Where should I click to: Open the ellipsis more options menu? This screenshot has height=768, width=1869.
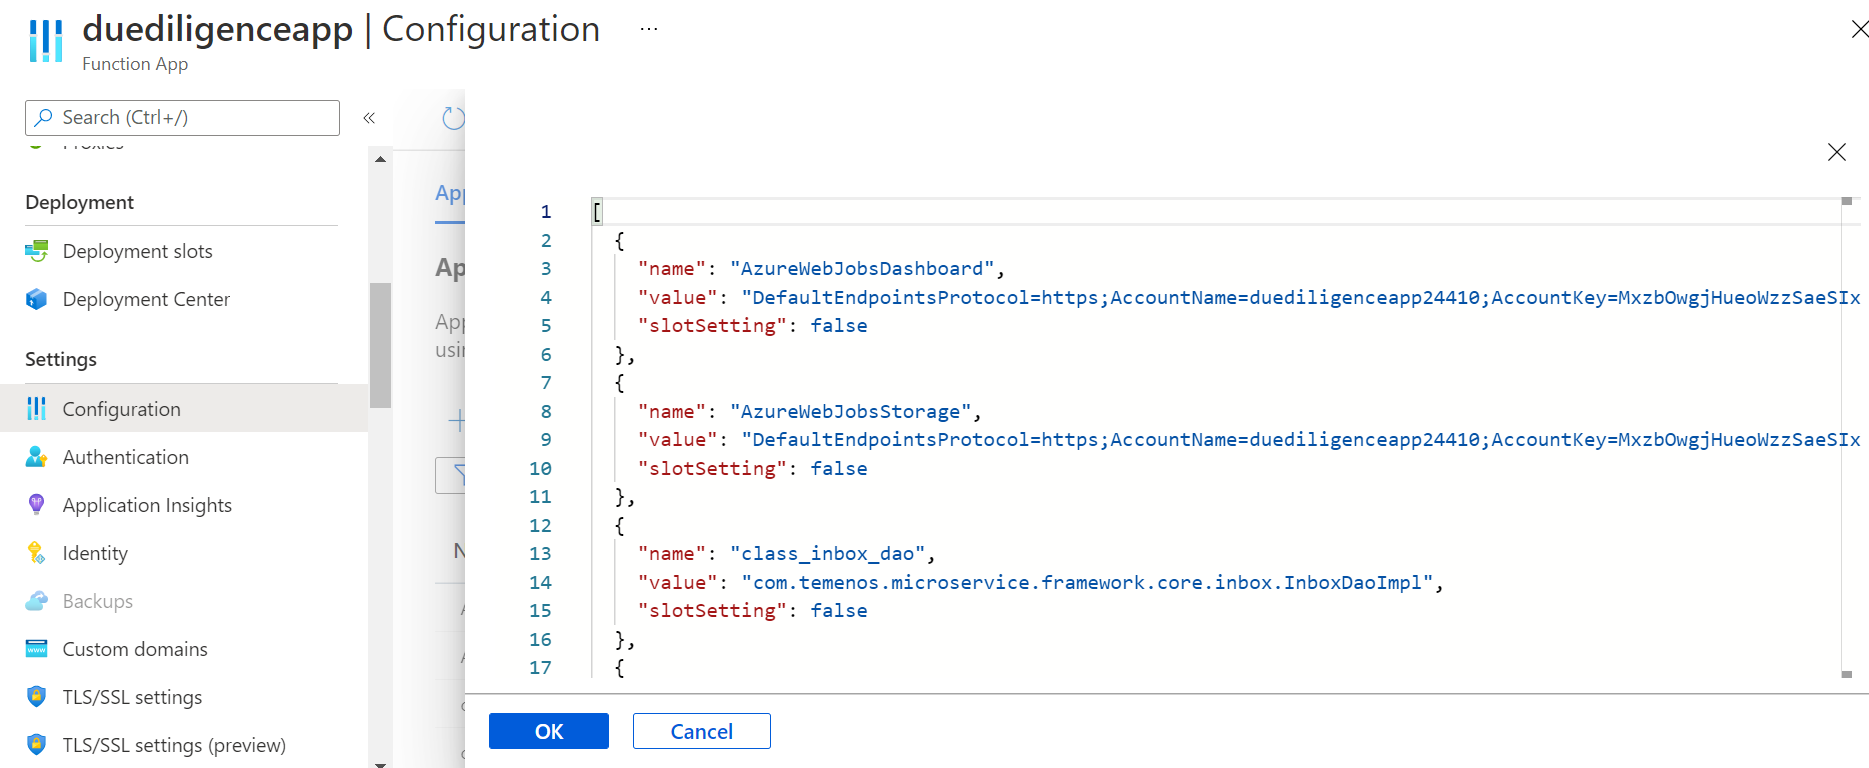pyautogui.click(x=649, y=30)
